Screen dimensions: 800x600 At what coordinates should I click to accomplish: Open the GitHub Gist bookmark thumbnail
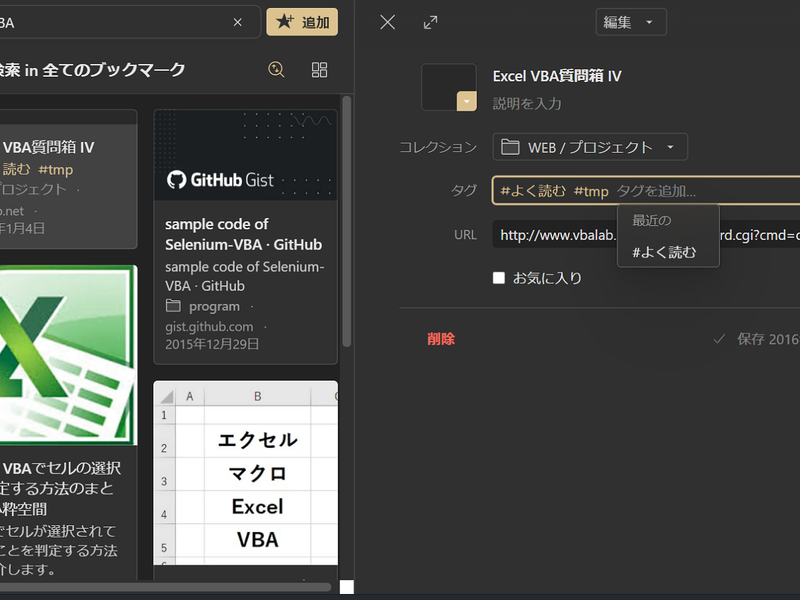coord(245,155)
